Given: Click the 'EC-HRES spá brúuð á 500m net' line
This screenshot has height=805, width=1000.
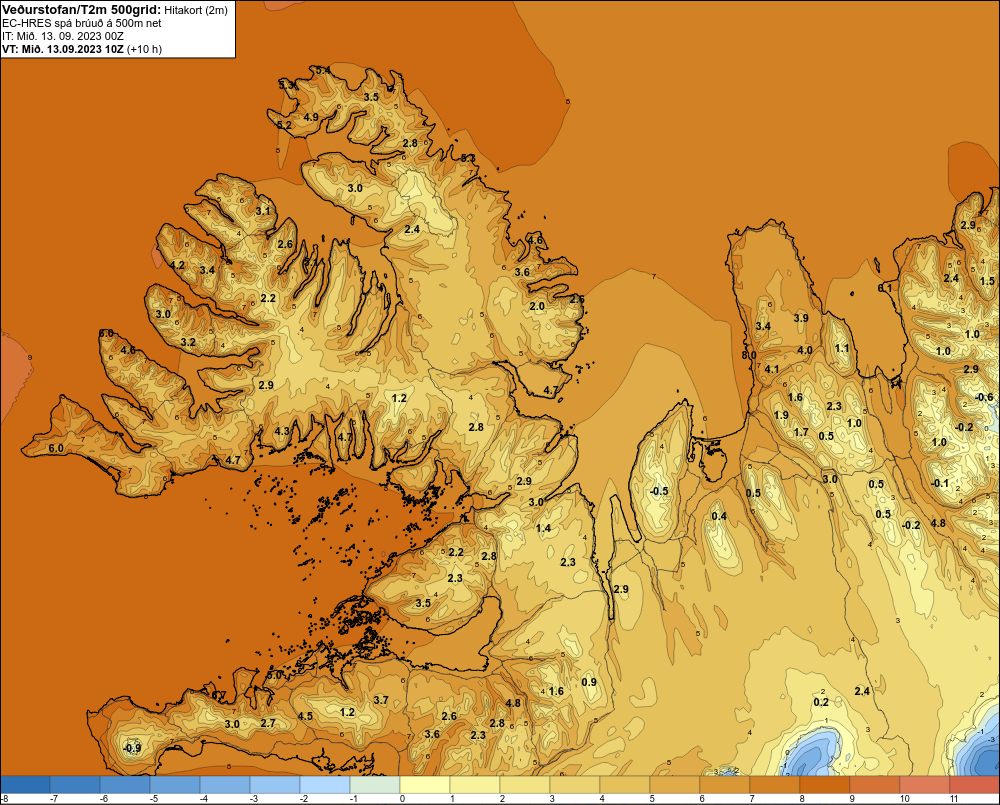Looking at the screenshot, I should click(82, 23).
